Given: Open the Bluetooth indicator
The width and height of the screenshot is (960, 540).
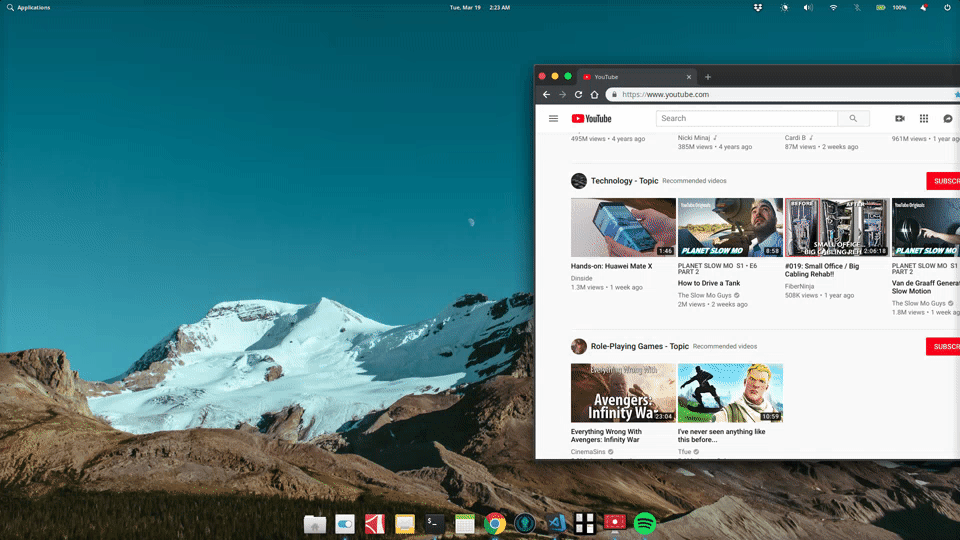Looking at the screenshot, I should pos(857,7).
